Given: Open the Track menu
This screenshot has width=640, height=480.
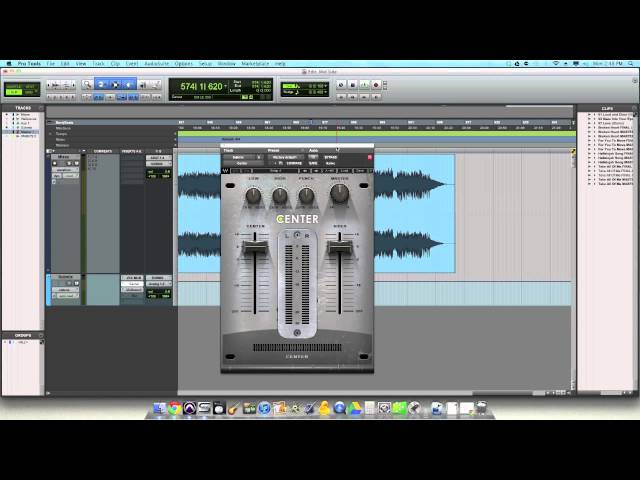Looking at the screenshot, I should [98, 64].
